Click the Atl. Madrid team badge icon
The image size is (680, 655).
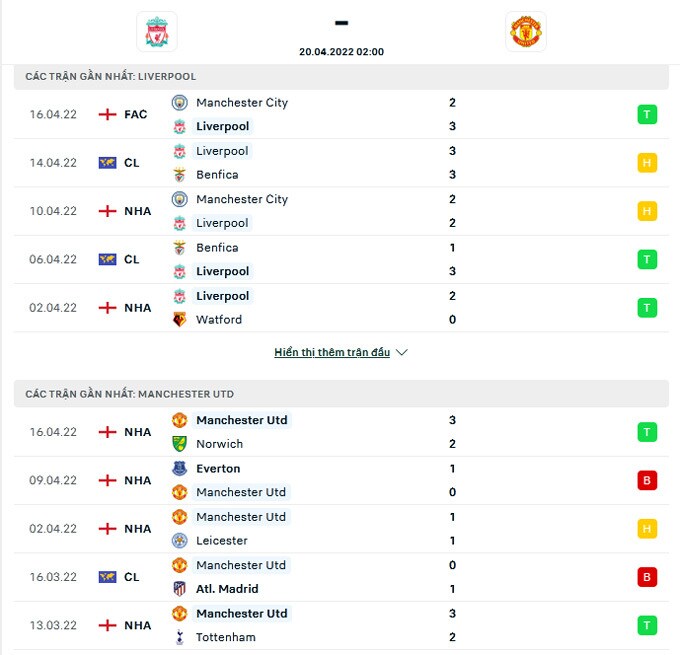click(x=179, y=589)
